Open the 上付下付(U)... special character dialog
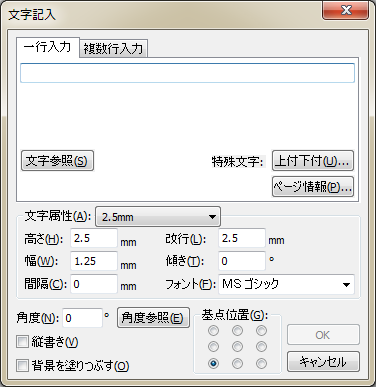376x387 pixels. [313, 161]
